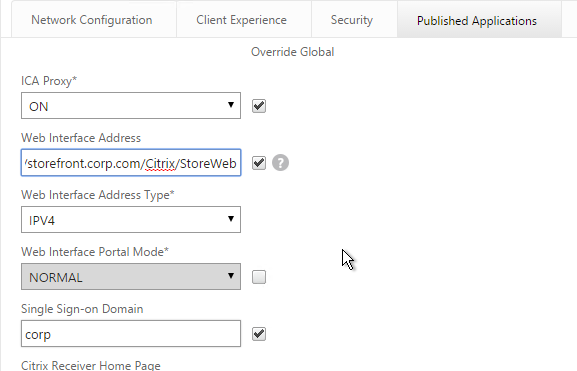This screenshot has width=577, height=371.
Task: Uncheck the ICA Proxy override checkbox
Action: coord(259,106)
